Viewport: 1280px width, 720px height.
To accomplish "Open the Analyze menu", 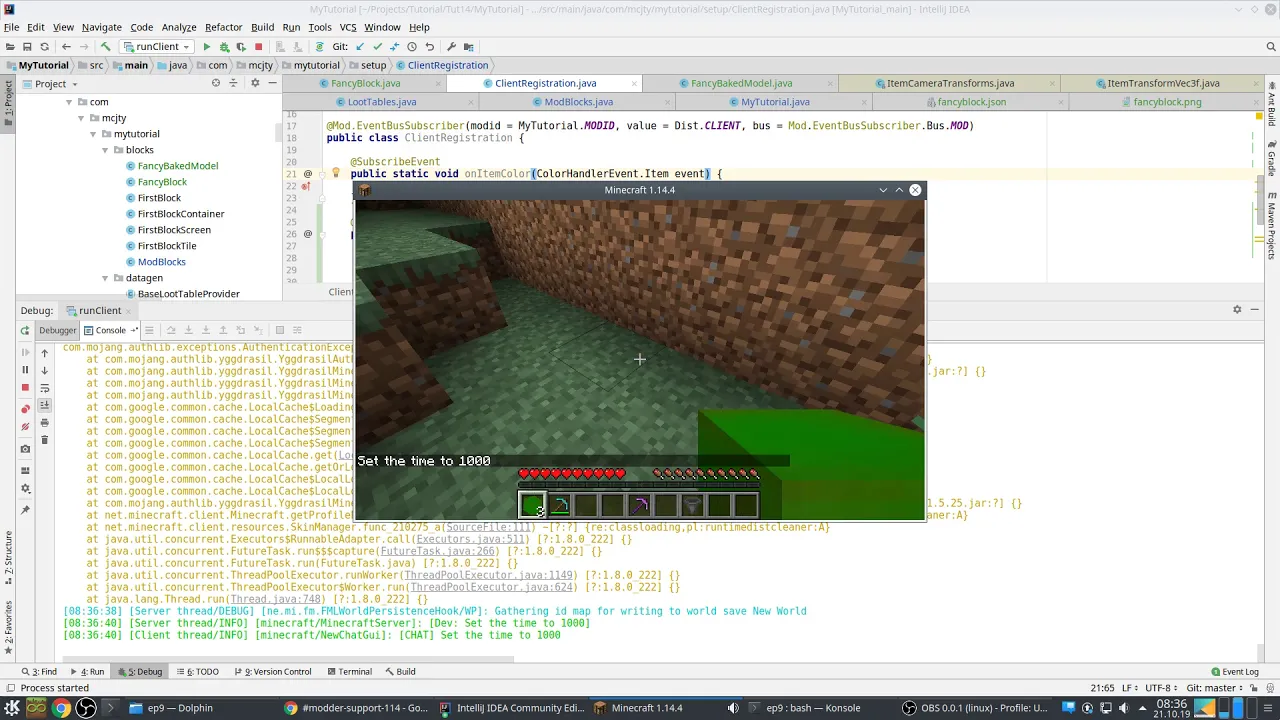I will 179,27.
